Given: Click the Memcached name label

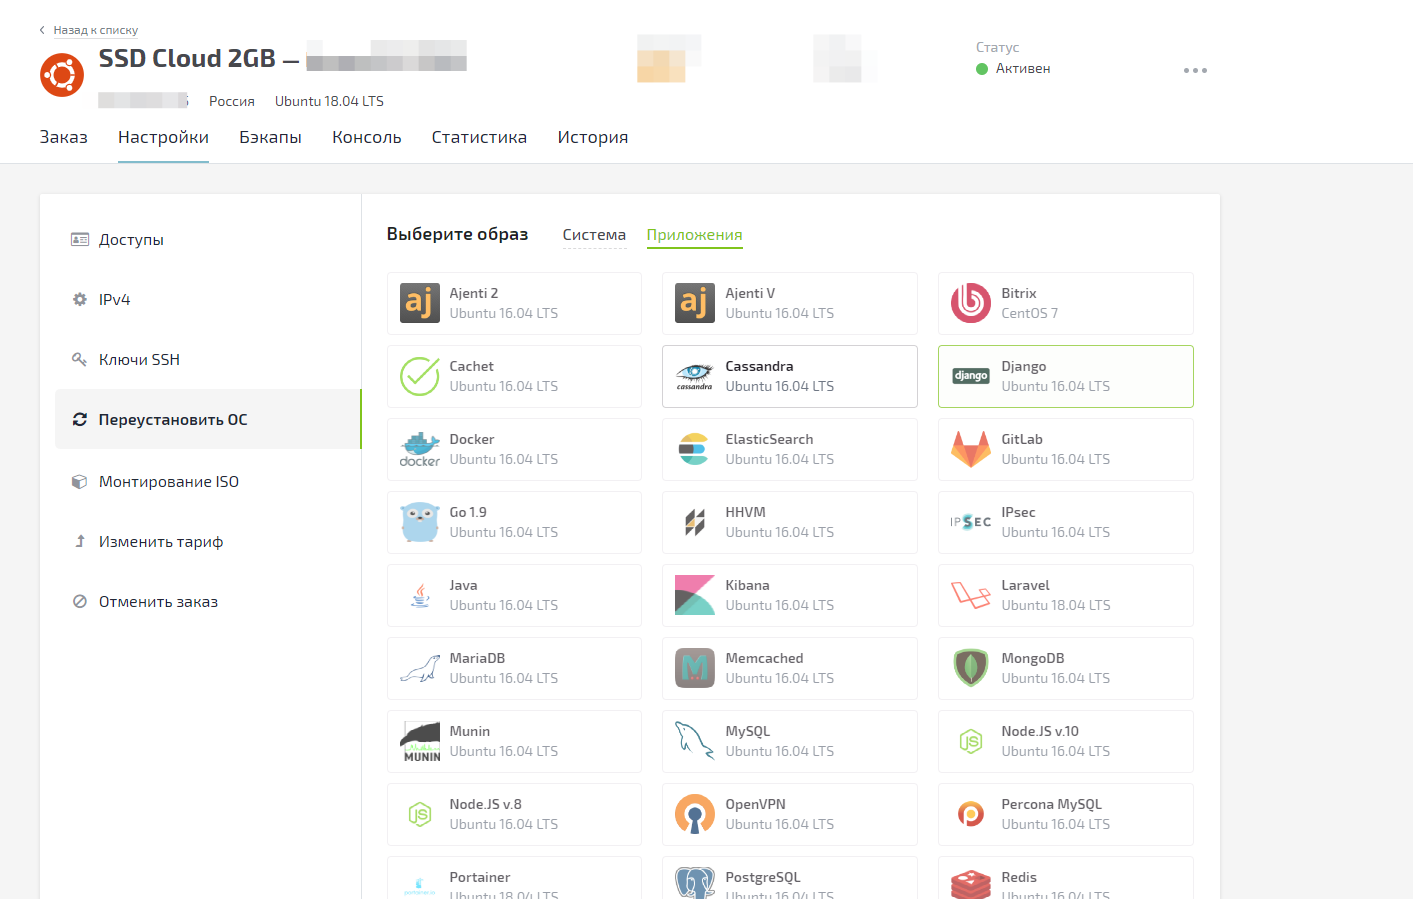Looking at the screenshot, I should click(x=765, y=658).
